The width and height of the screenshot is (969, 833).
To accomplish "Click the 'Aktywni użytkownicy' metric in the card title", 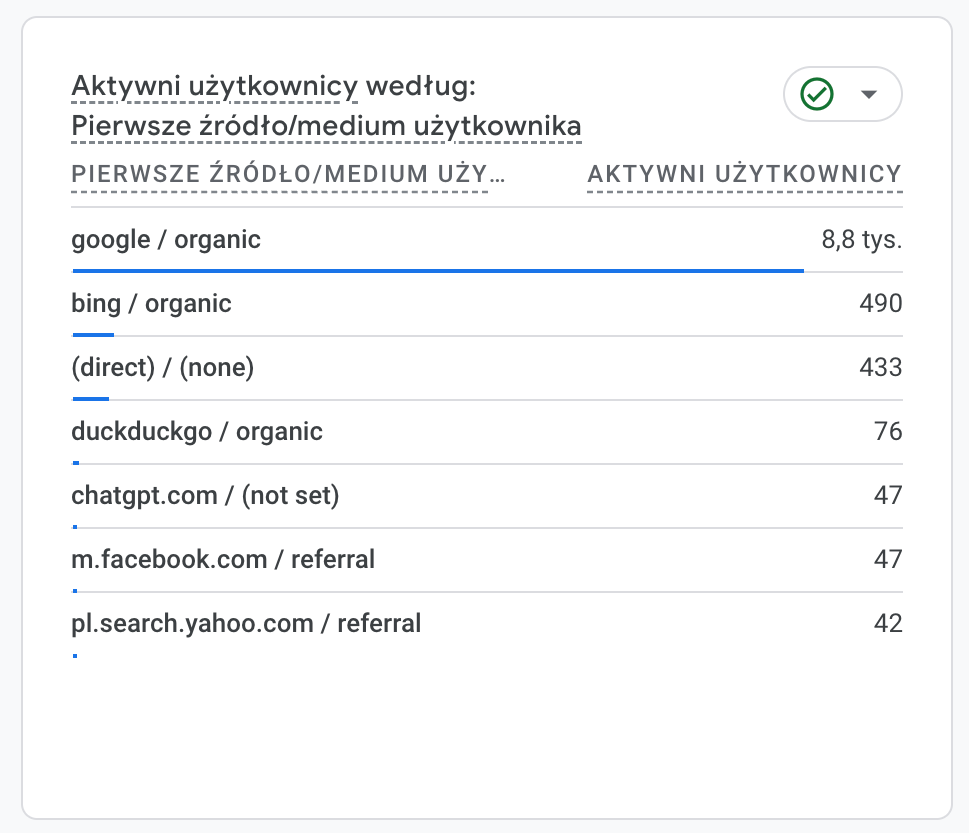I will (214, 88).
